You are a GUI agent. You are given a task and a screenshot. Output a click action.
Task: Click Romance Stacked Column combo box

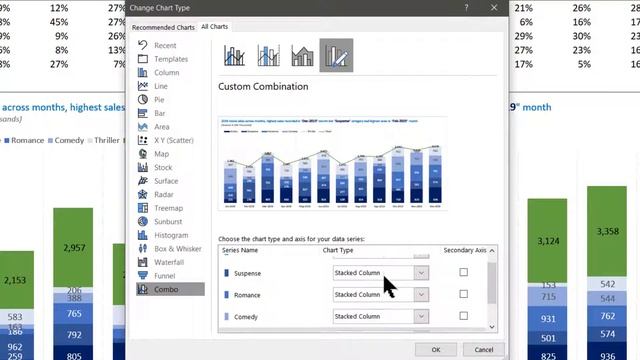click(x=381, y=294)
